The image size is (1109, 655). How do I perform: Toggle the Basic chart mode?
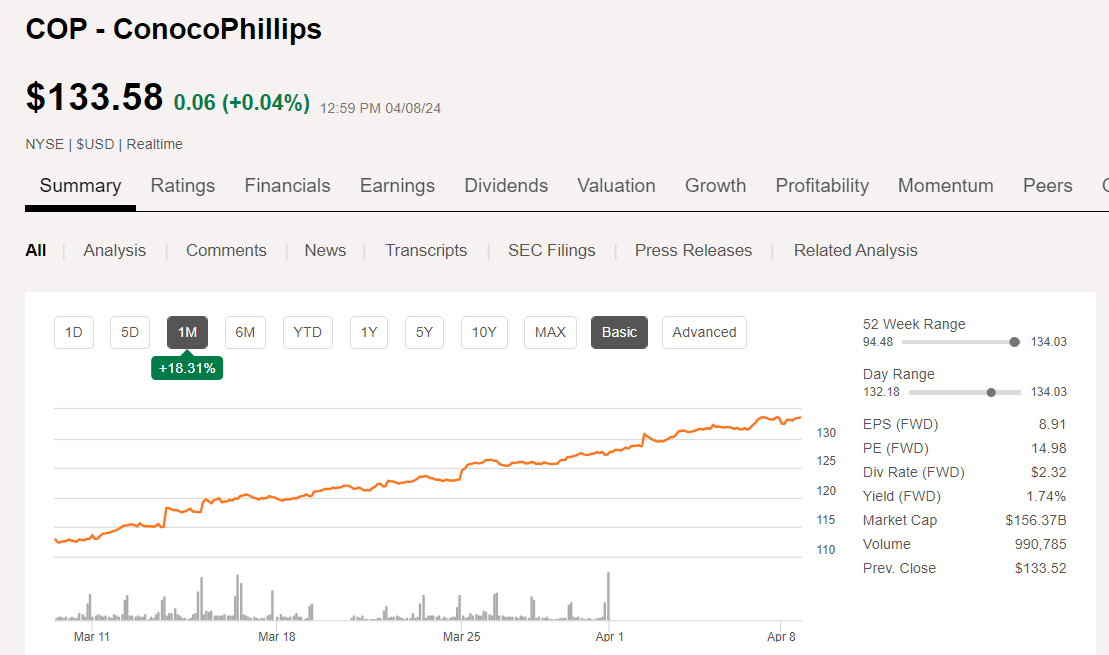(x=619, y=332)
